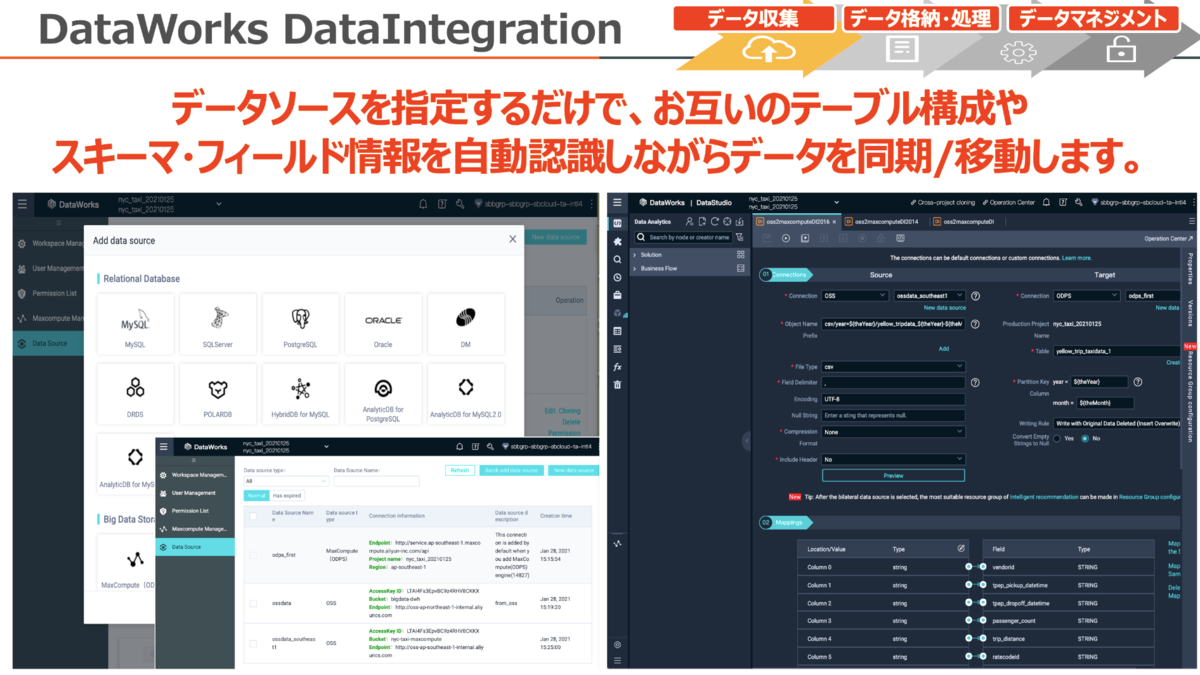Click the refresh icon in Data Analytics panel

[713, 221]
